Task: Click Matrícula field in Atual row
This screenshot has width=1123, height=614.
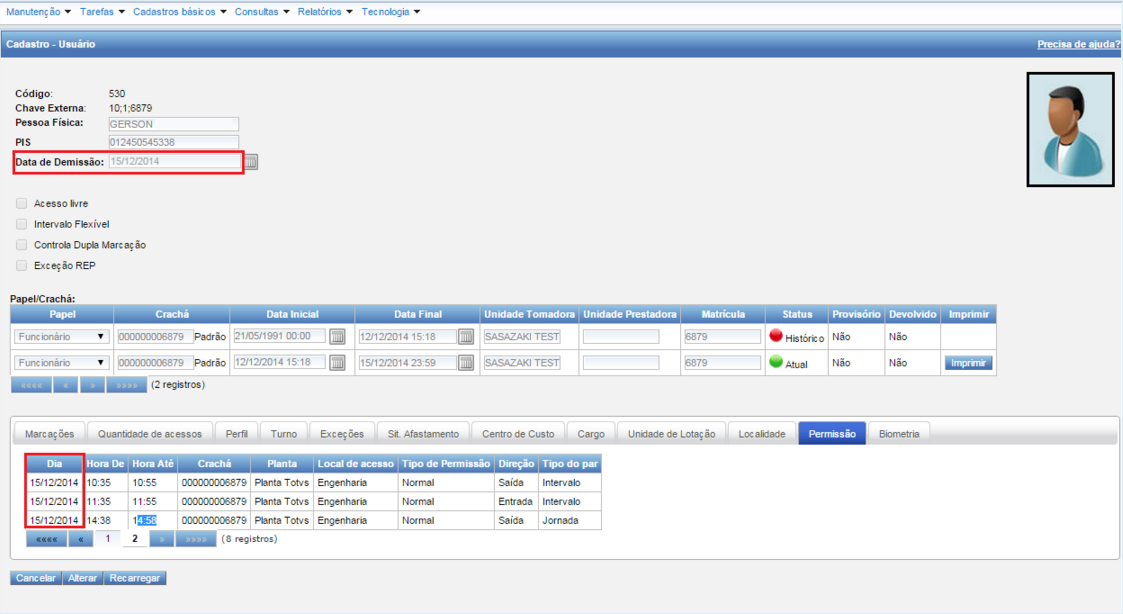Action: pos(722,363)
